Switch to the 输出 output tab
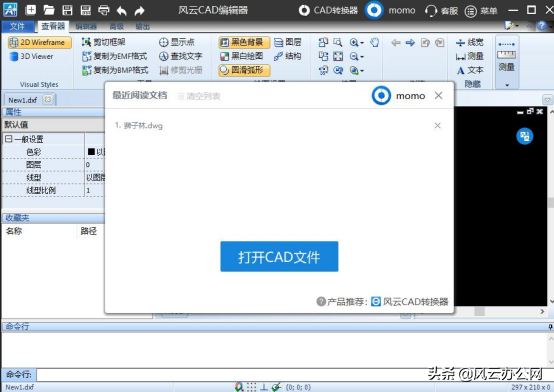Image resolution: width=554 pixels, height=392 pixels. tap(143, 27)
